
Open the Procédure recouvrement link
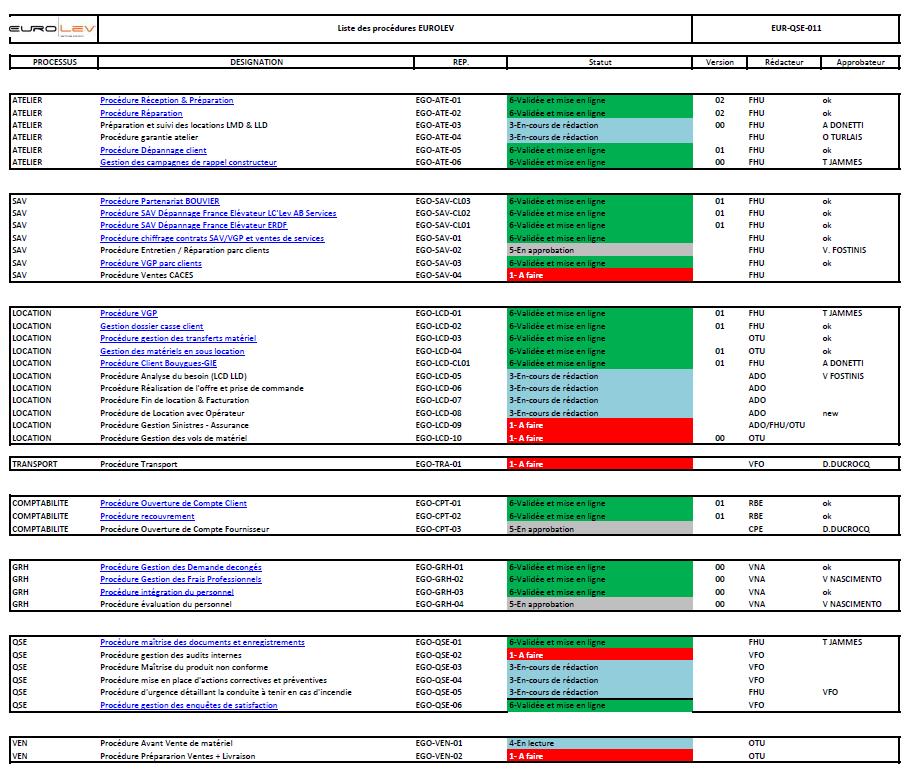[x=147, y=516]
